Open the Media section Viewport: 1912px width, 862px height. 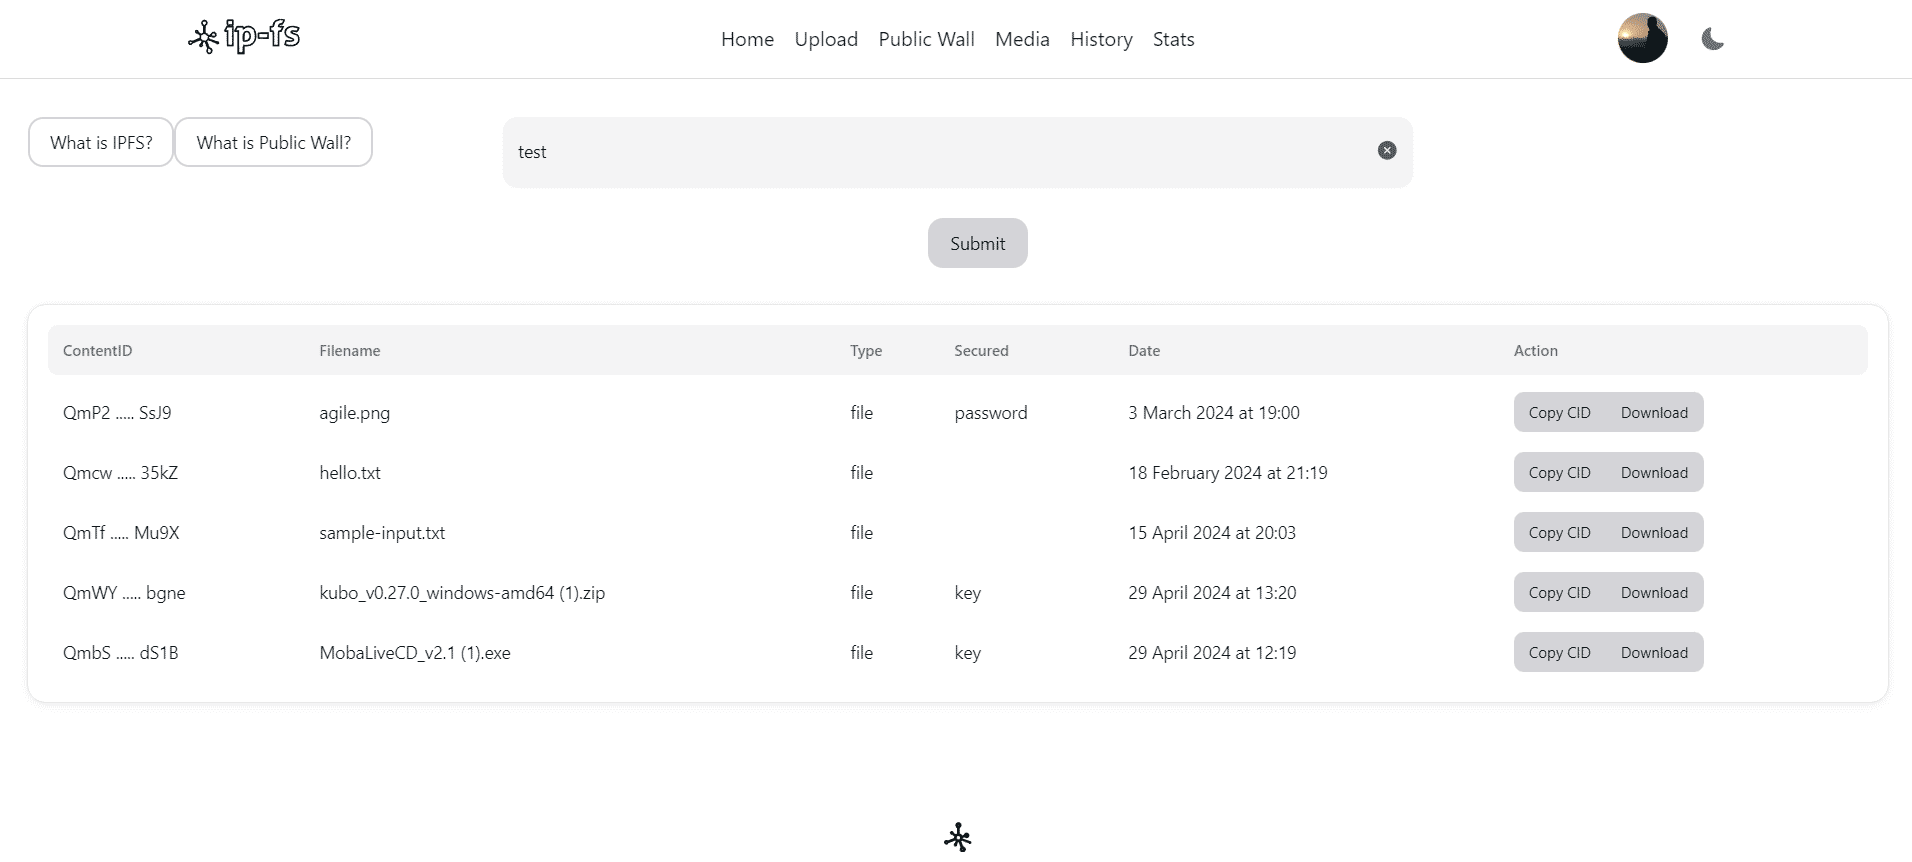coord(1022,39)
